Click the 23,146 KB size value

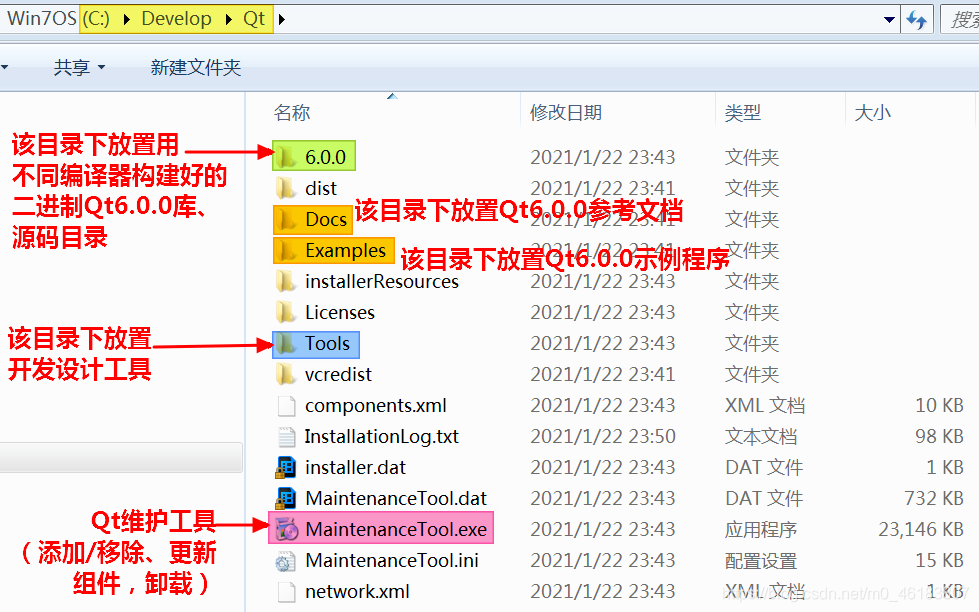921,530
